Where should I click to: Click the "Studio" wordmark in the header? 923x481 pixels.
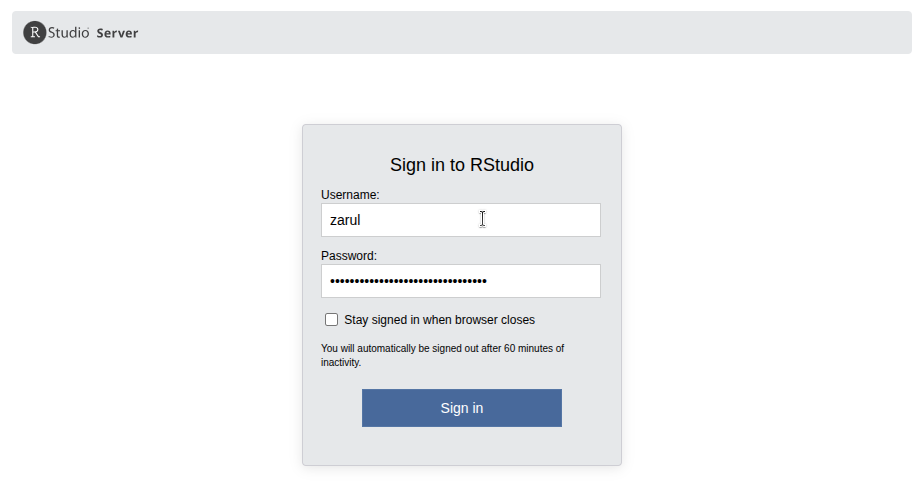point(69,33)
